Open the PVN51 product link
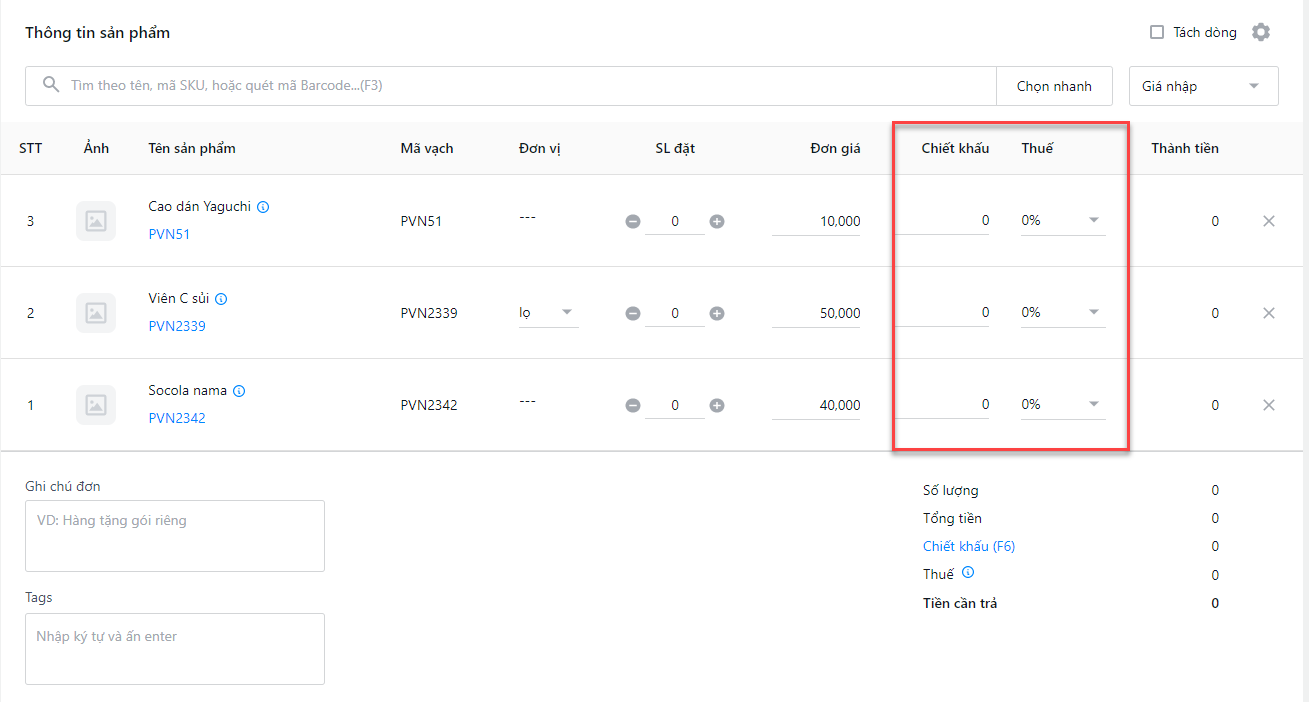This screenshot has width=1309, height=702. (x=169, y=234)
